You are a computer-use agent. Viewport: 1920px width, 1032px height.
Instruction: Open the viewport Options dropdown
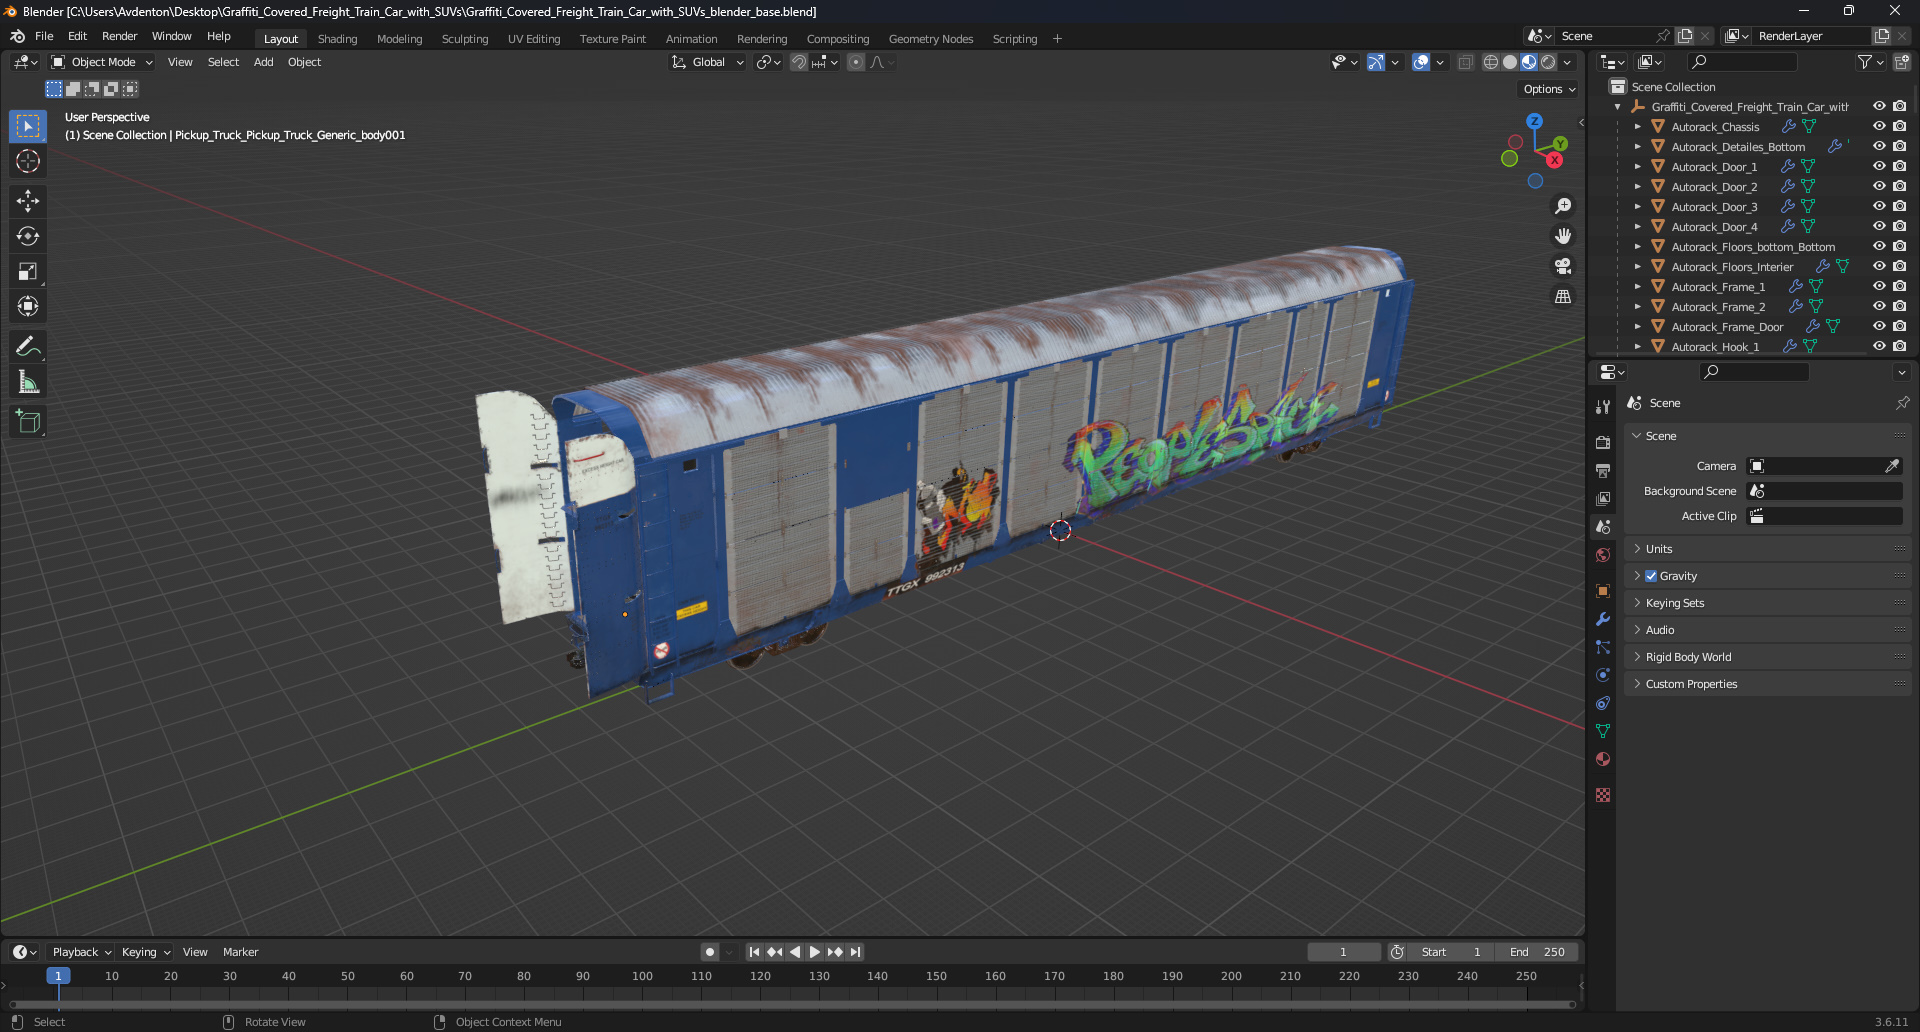click(x=1549, y=89)
